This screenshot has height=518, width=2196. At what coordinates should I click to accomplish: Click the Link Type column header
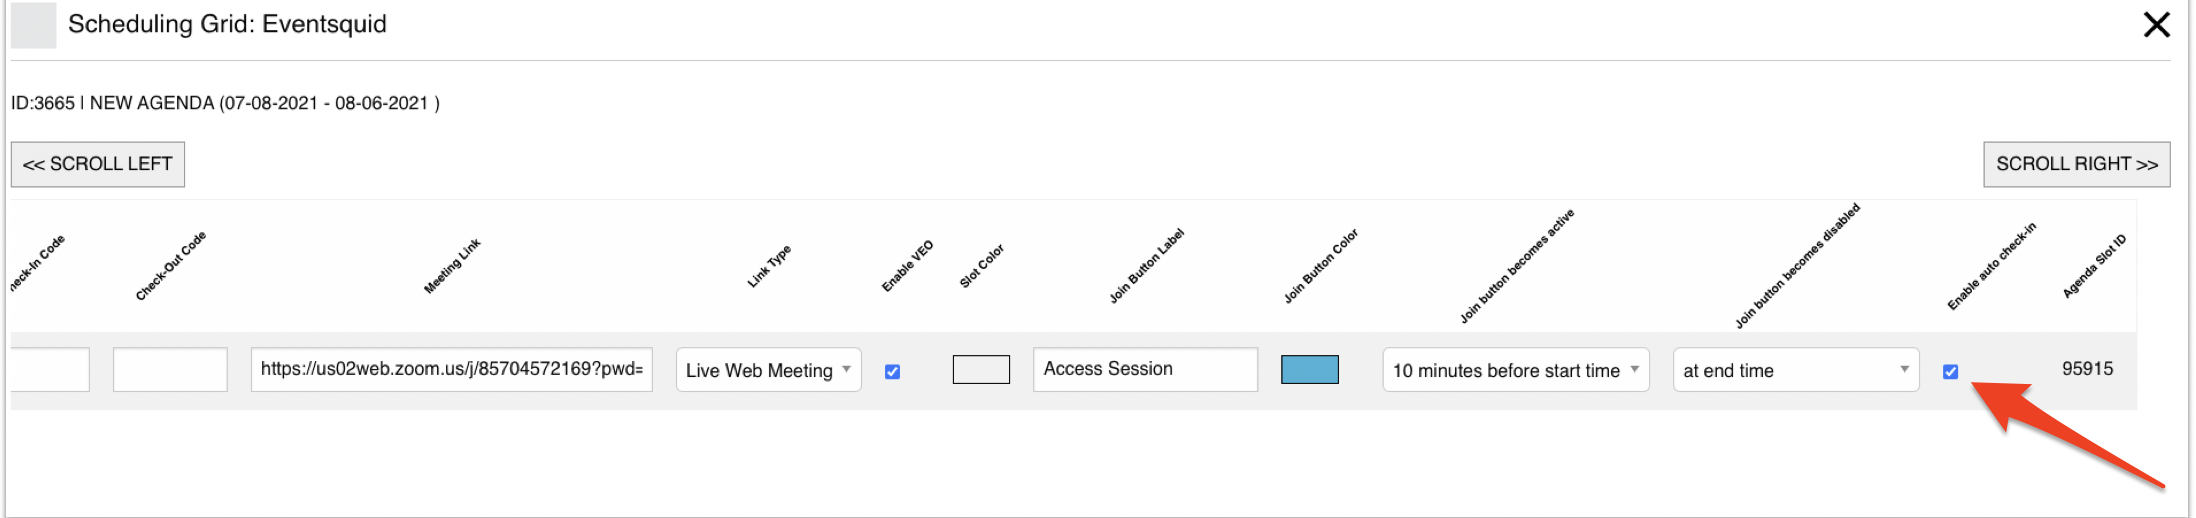click(769, 266)
